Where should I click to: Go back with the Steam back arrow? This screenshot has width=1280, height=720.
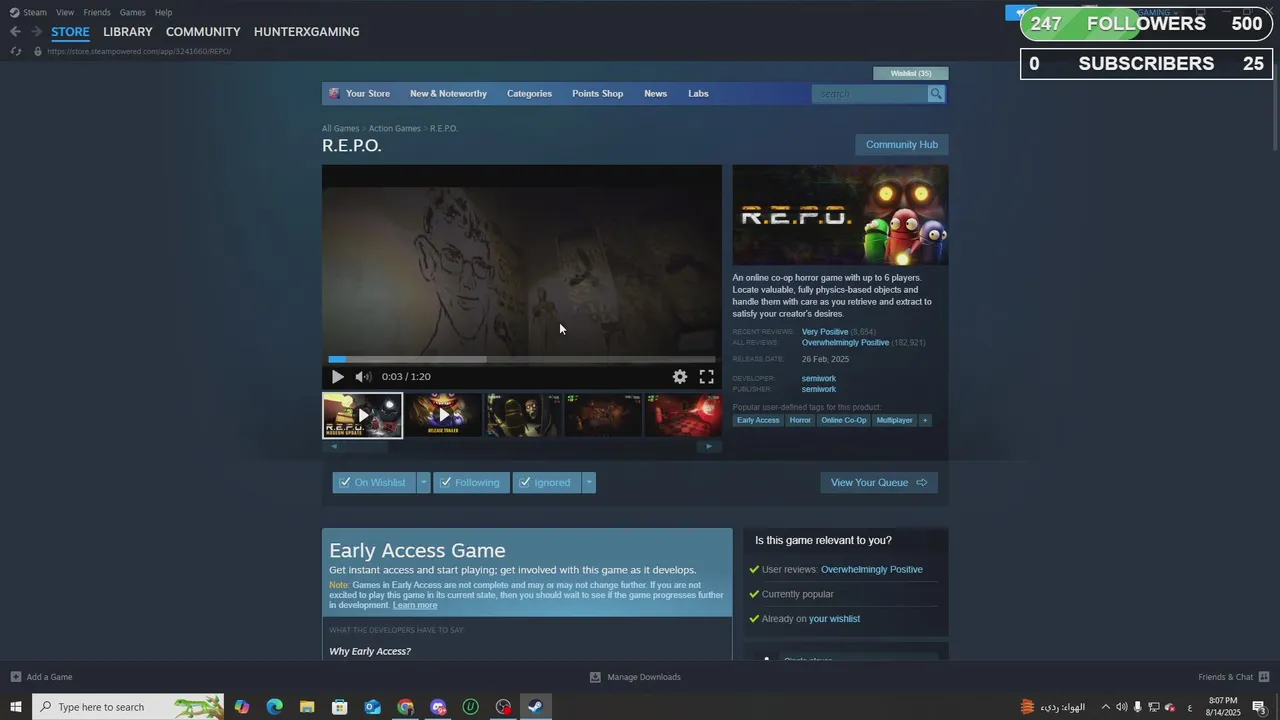(x=15, y=32)
